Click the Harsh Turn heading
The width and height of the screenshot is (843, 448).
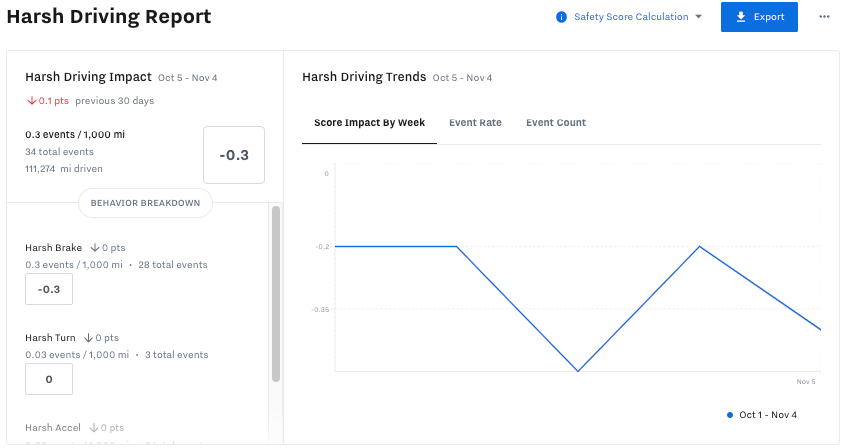(50, 338)
